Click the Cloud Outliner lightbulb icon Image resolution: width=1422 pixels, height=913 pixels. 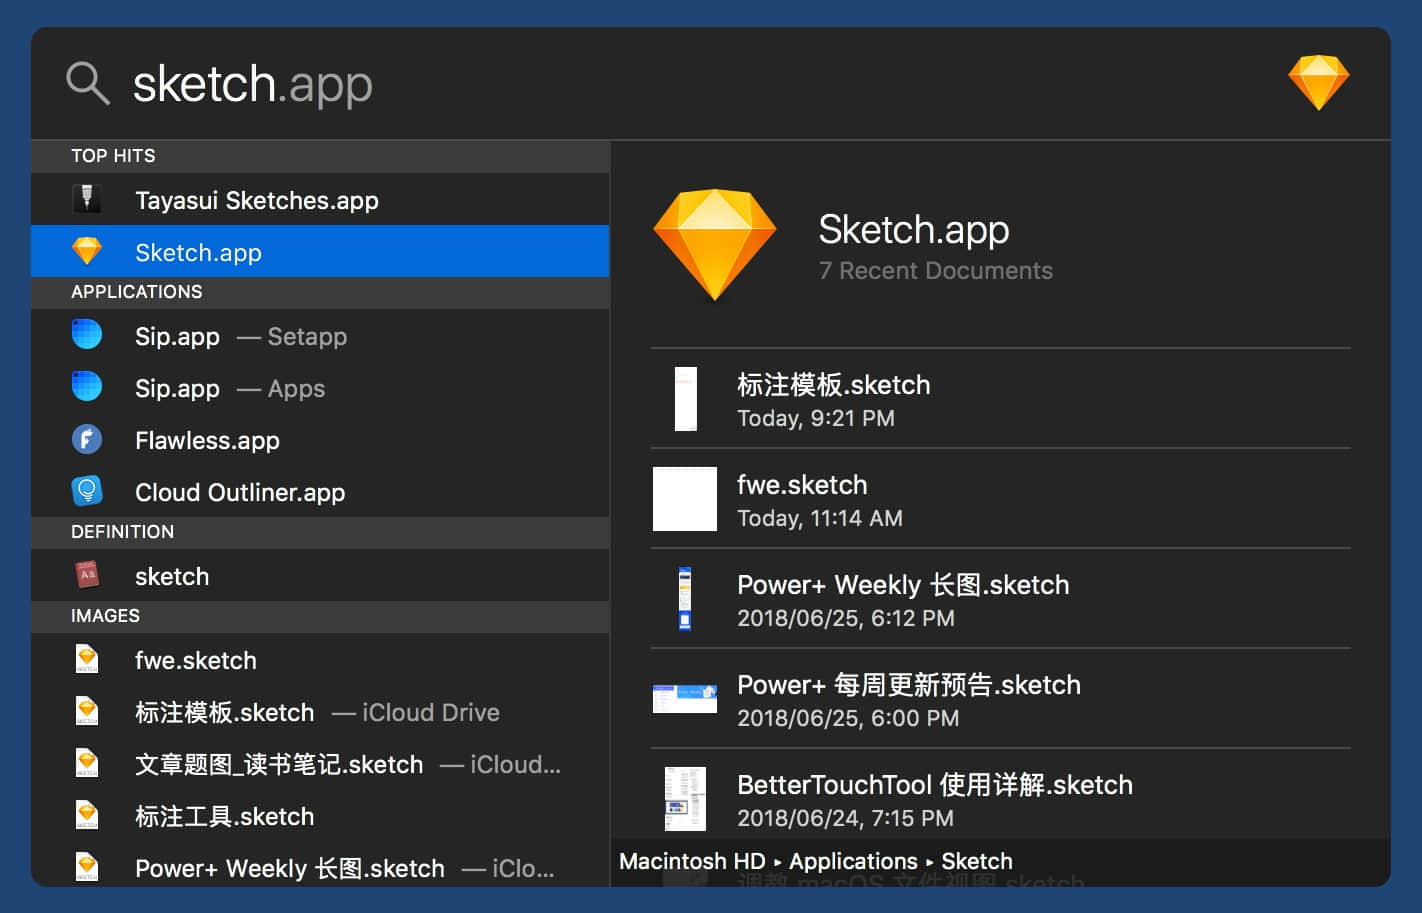pyautogui.click(x=87, y=491)
